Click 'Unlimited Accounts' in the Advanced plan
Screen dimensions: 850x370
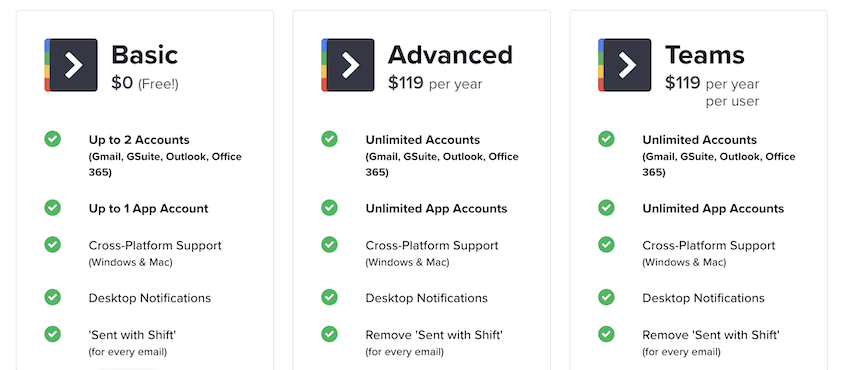[x=423, y=140]
